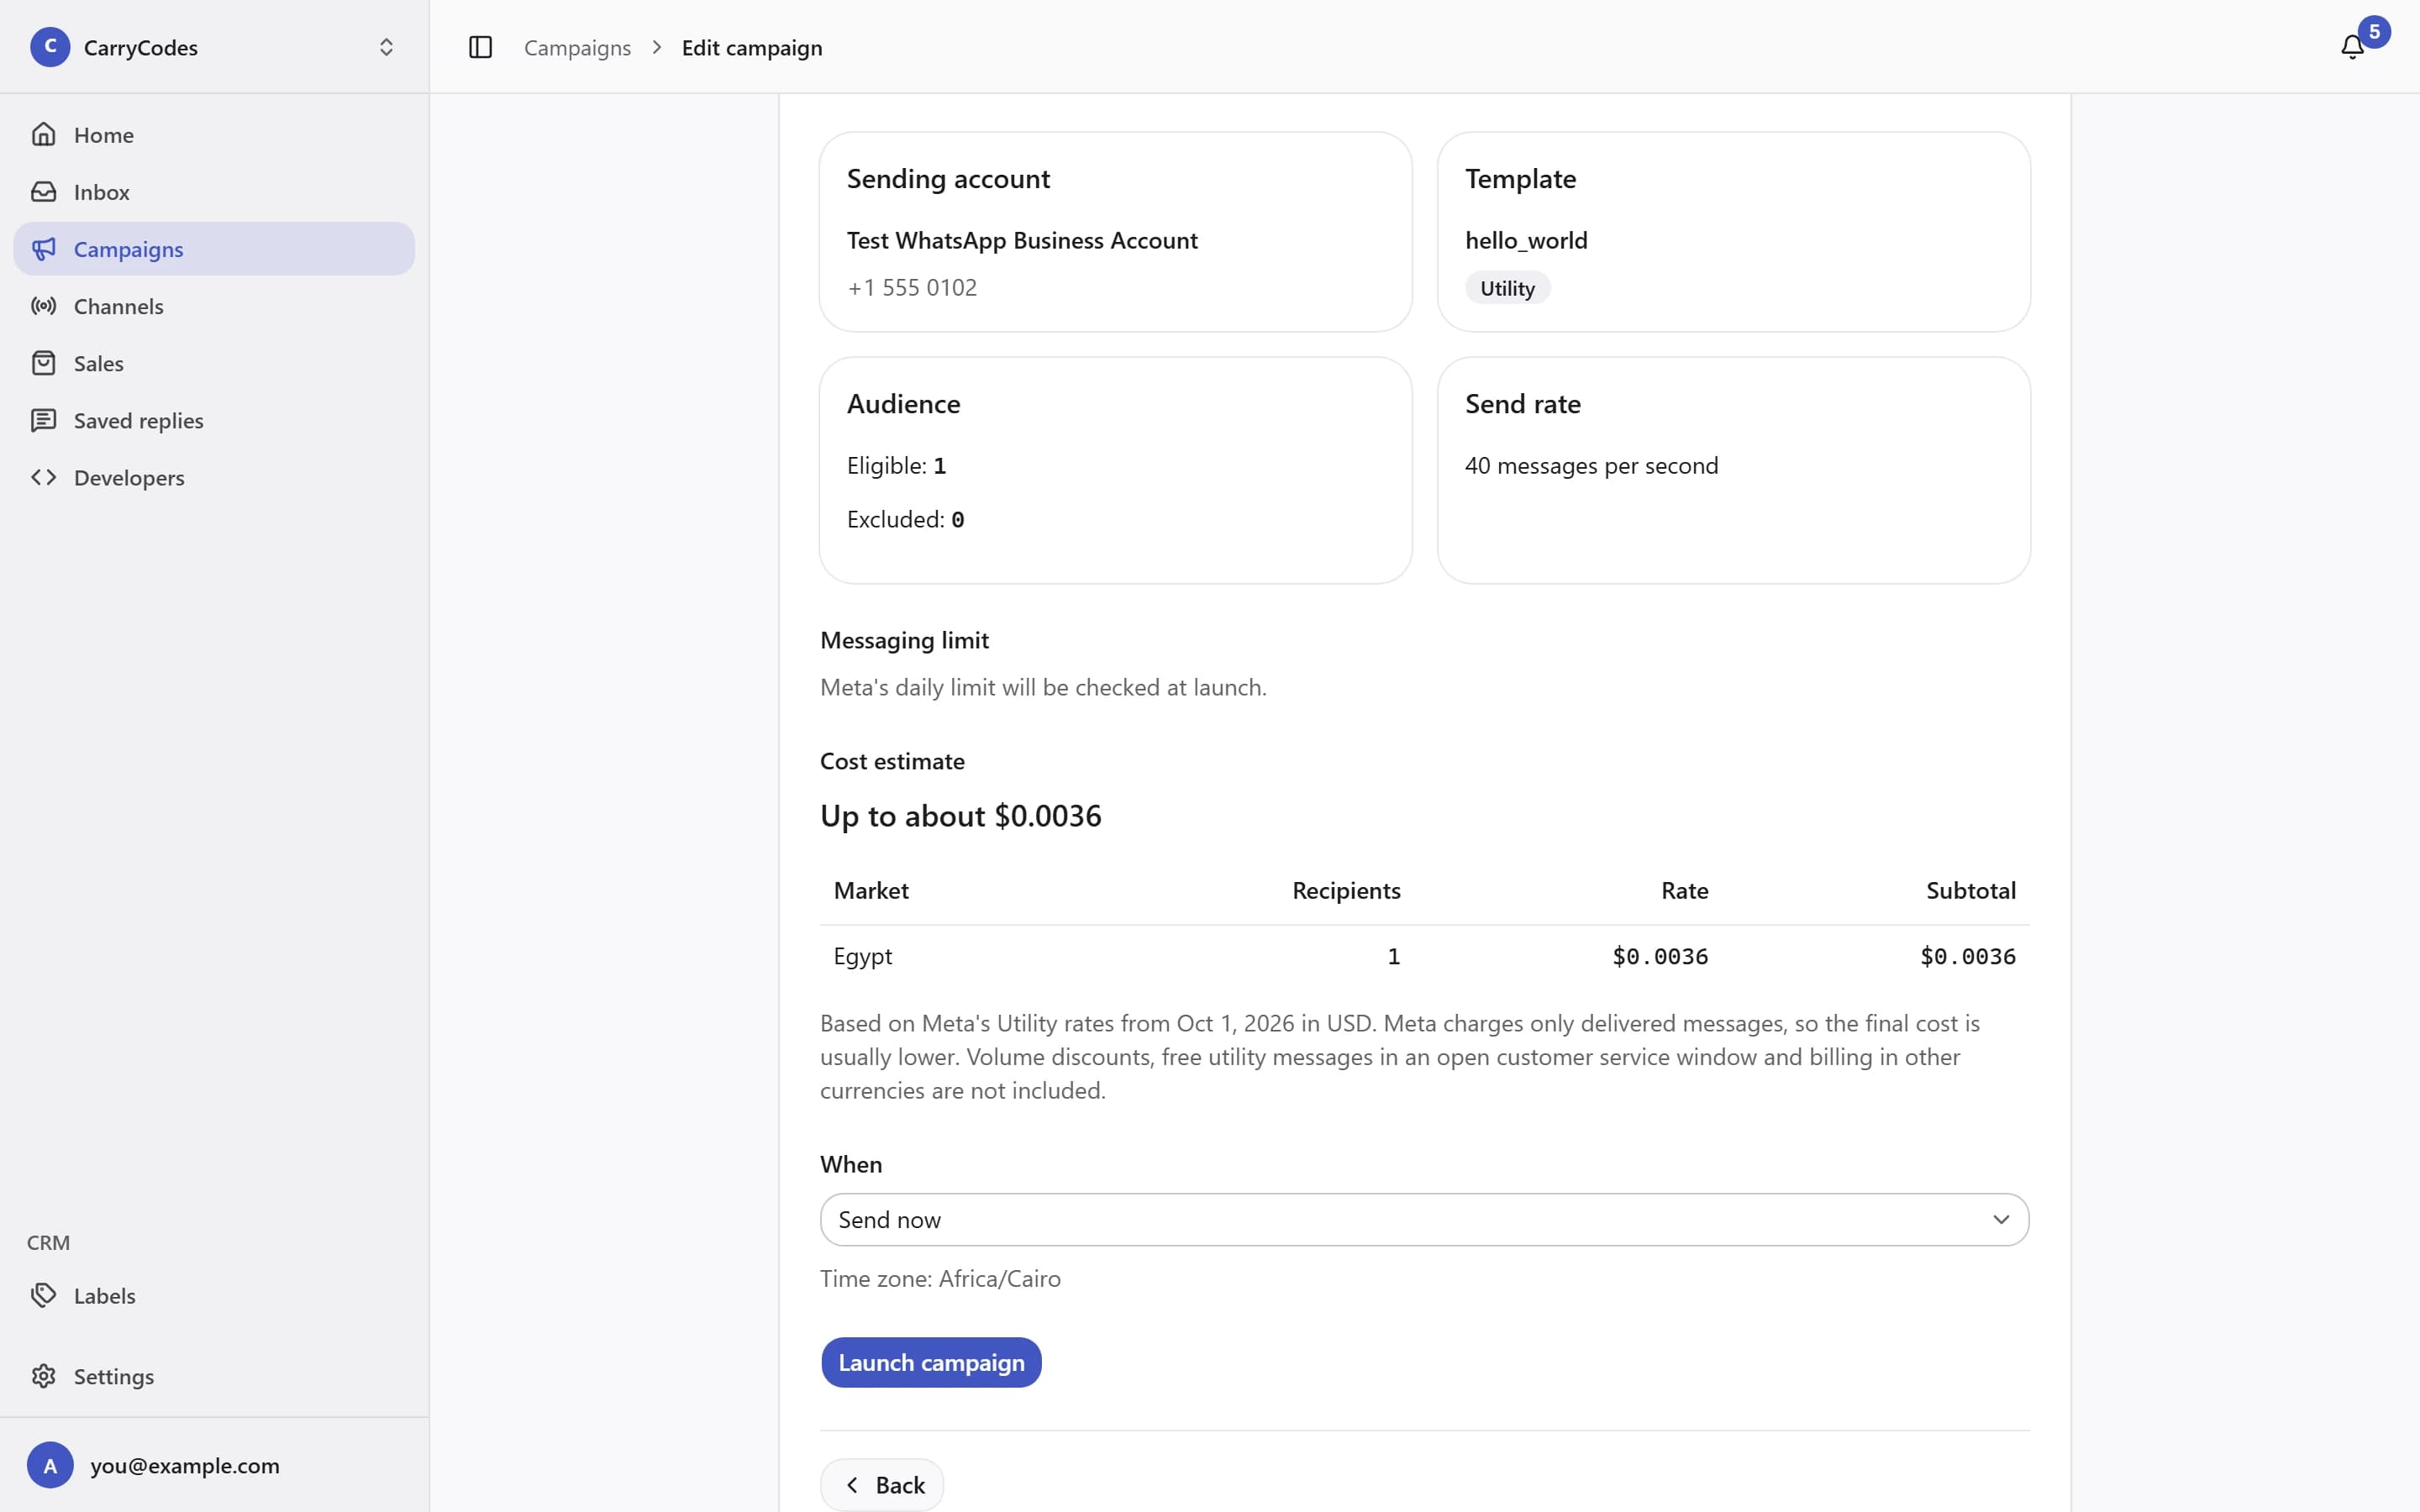Toggle the sidebar panel icon
Image resolution: width=2420 pixels, height=1512 pixels.
pyautogui.click(x=480, y=47)
